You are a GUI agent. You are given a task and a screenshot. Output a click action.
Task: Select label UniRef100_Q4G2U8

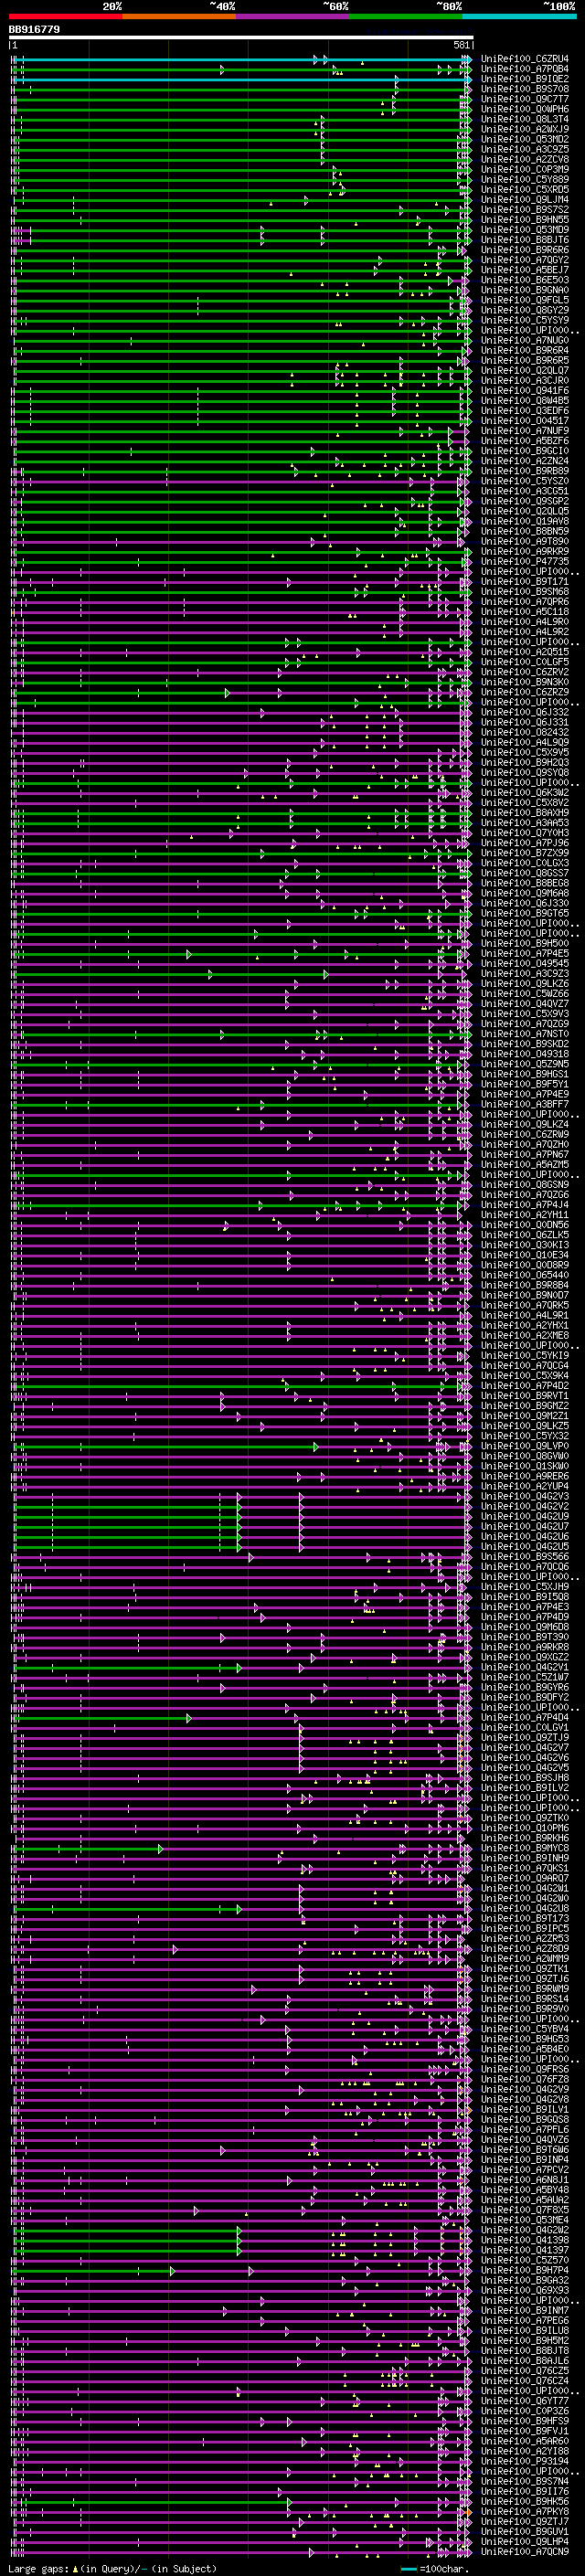click(x=525, y=1908)
